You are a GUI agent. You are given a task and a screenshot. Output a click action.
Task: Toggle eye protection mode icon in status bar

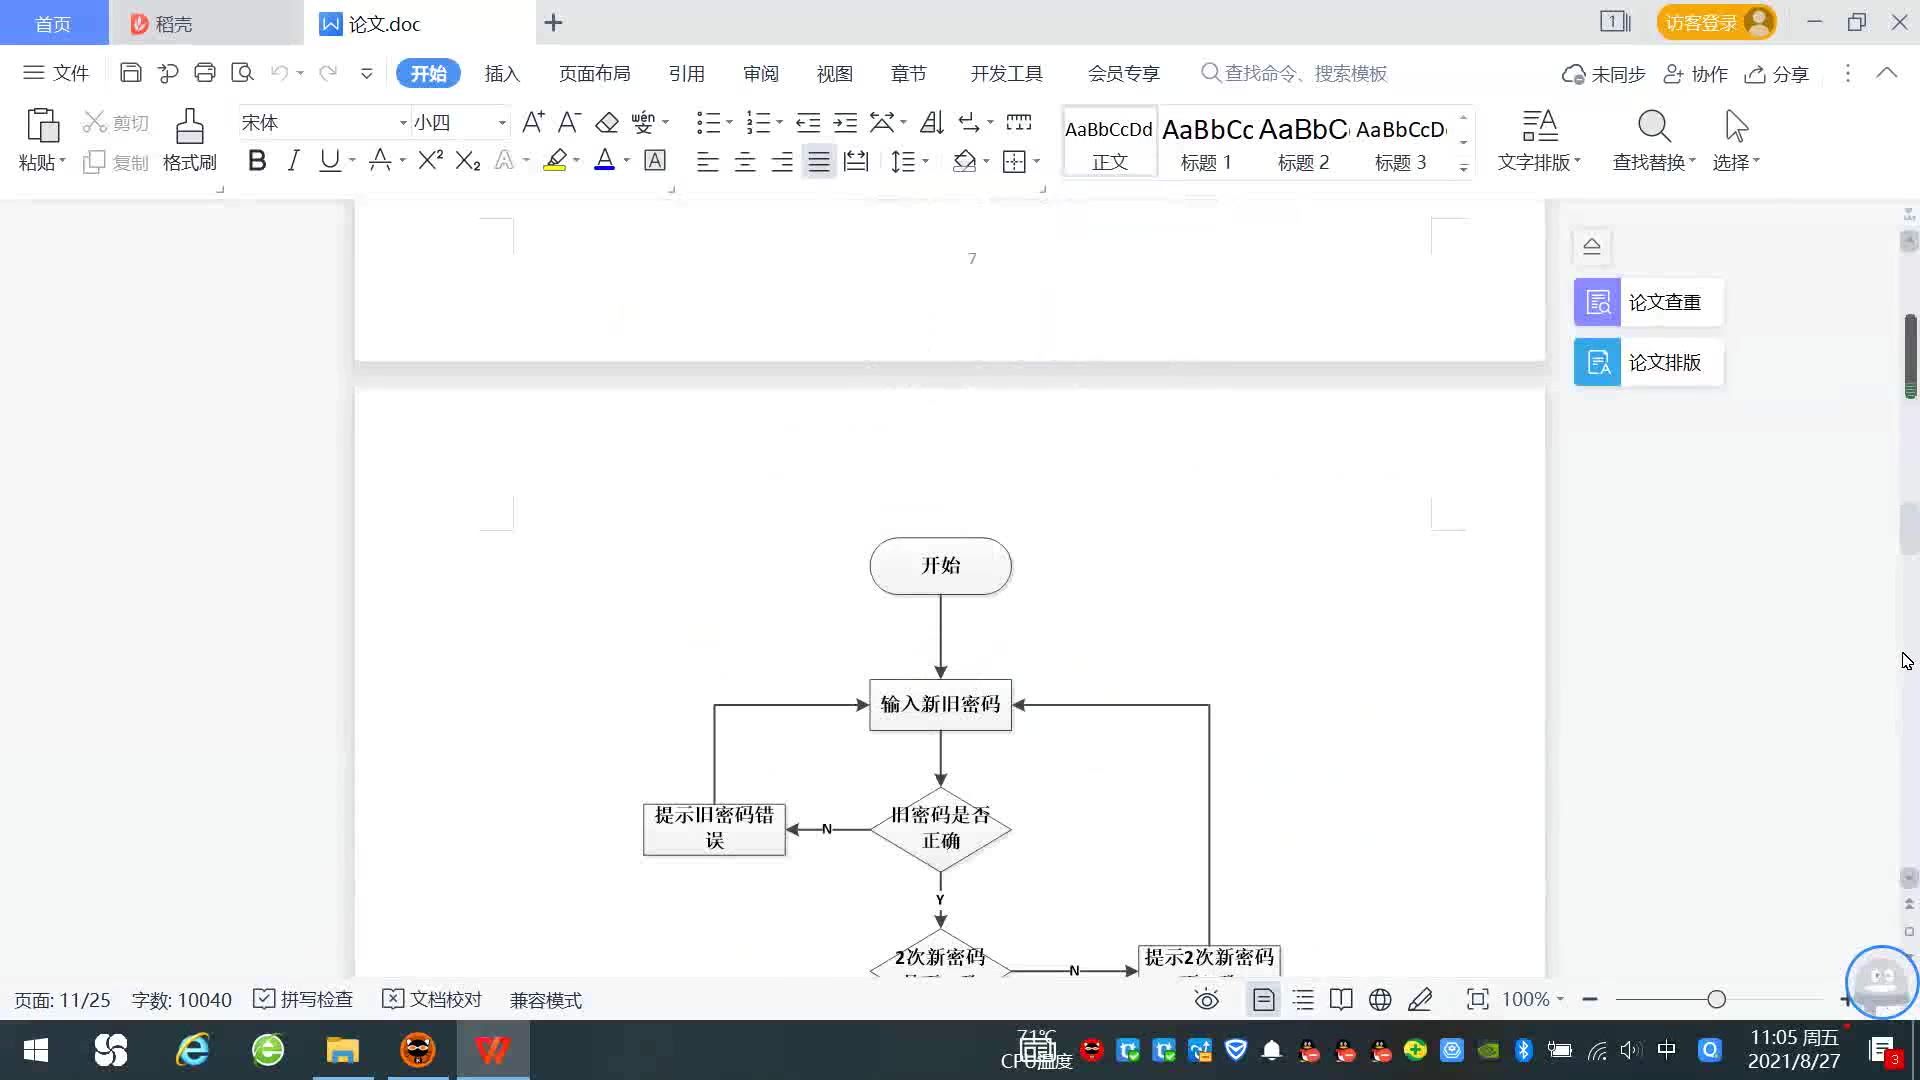(x=1207, y=999)
